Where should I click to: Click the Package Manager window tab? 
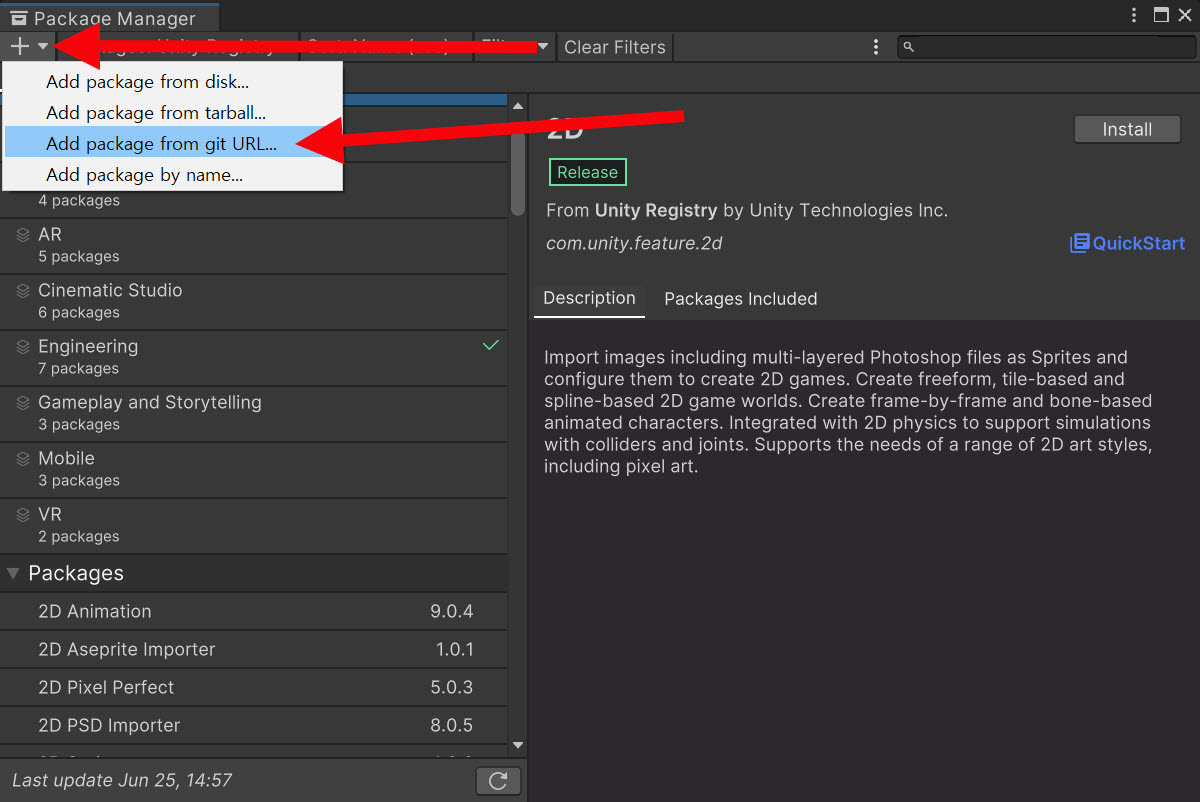[110, 17]
